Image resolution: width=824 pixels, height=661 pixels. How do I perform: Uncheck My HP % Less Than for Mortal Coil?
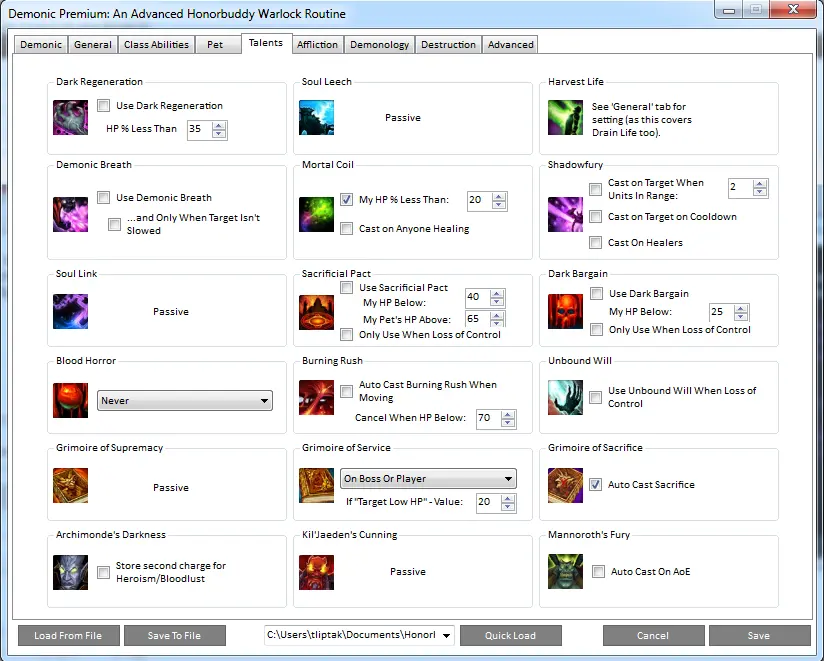pyautogui.click(x=346, y=200)
